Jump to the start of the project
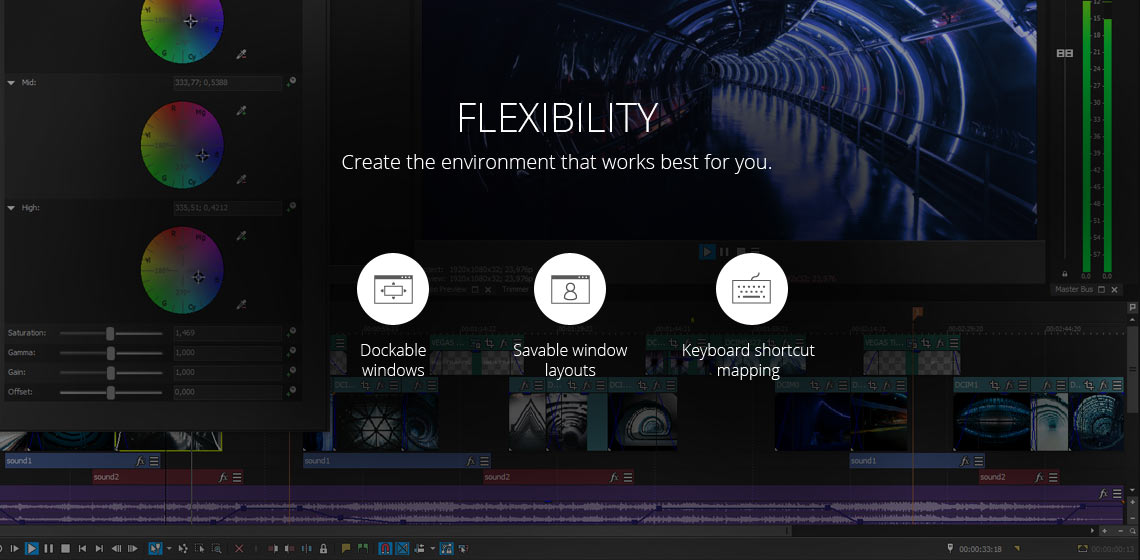Viewport: 1140px width, 560px height. [82, 548]
